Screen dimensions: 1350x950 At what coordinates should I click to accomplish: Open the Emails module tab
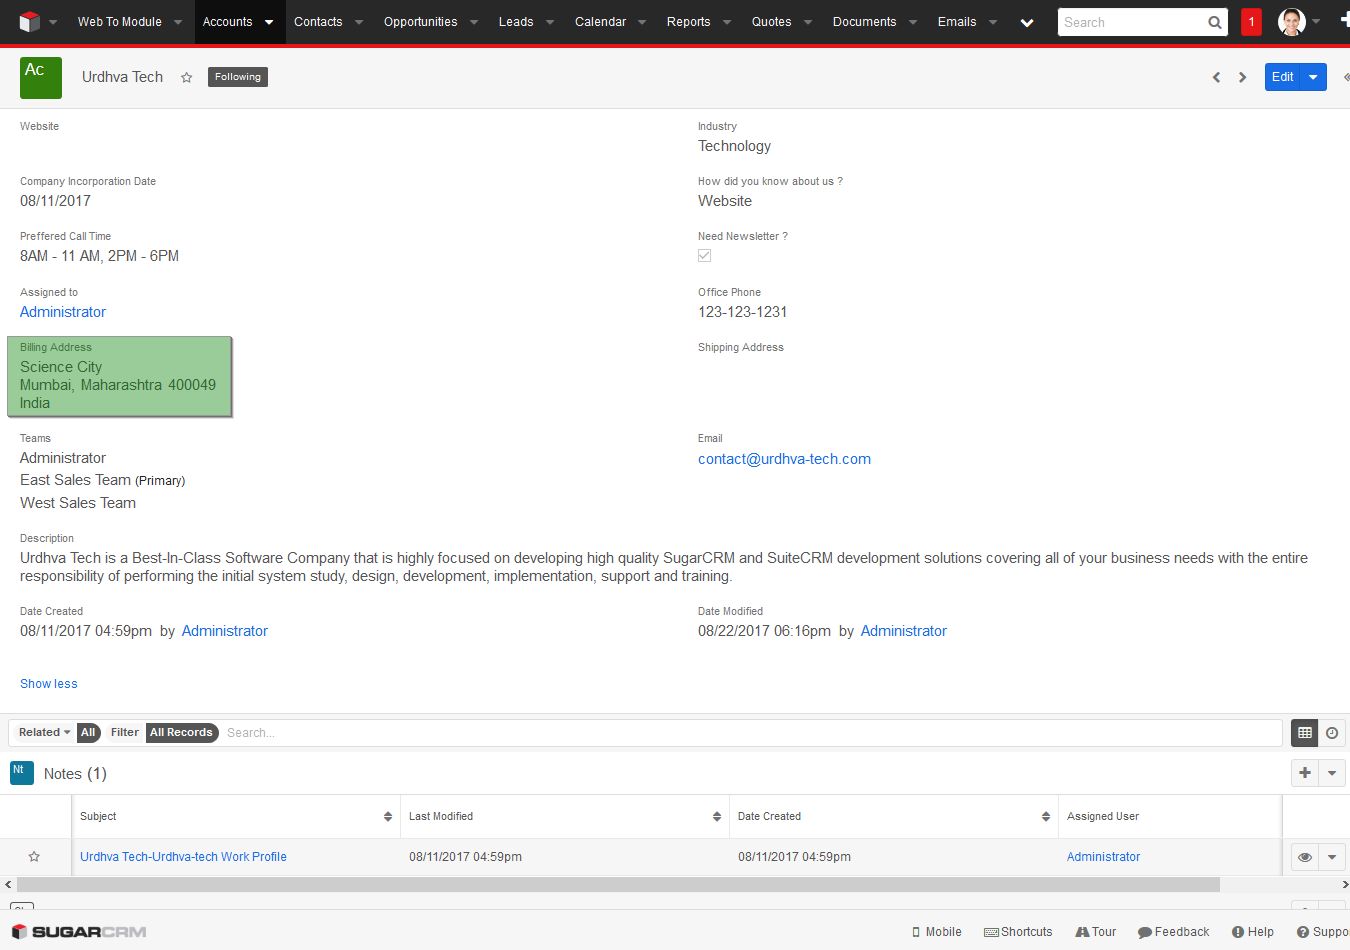click(x=957, y=22)
